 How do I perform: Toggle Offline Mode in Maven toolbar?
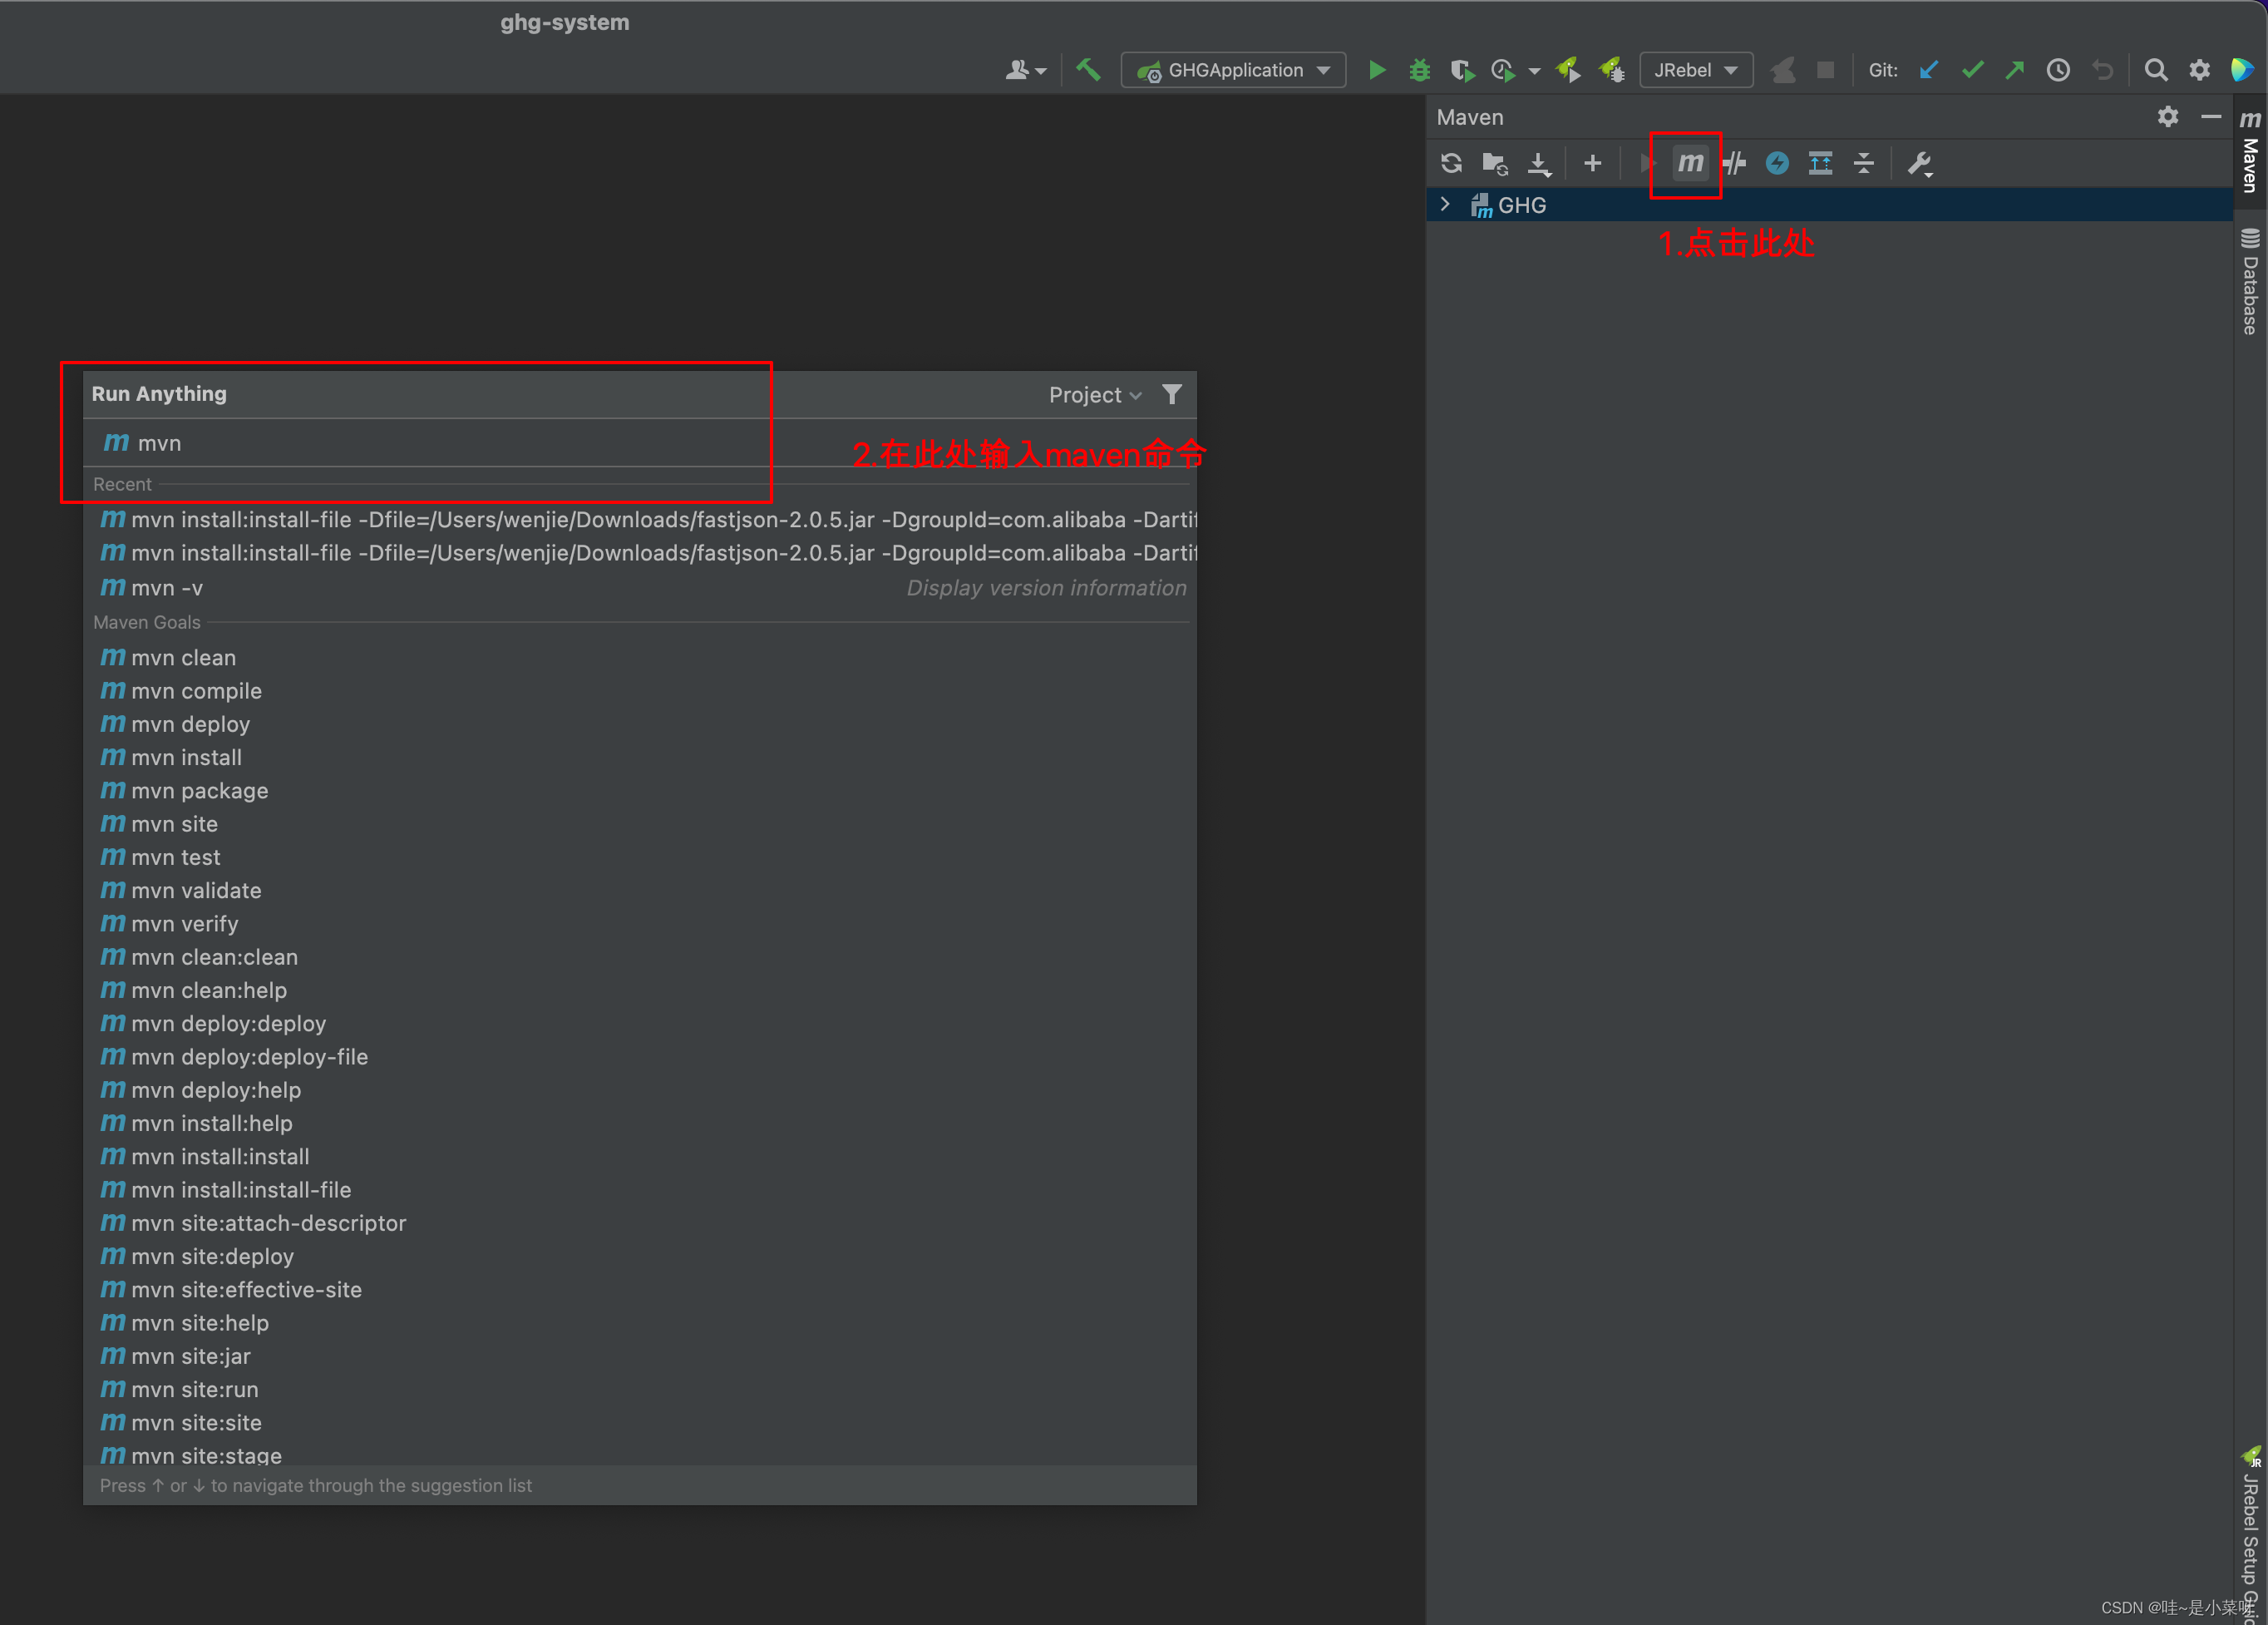[1735, 163]
